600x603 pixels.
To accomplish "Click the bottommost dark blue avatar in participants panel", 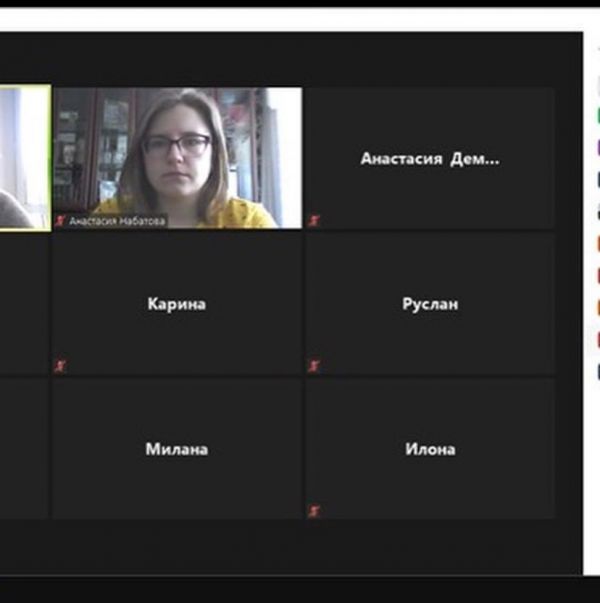I will [x=597, y=372].
